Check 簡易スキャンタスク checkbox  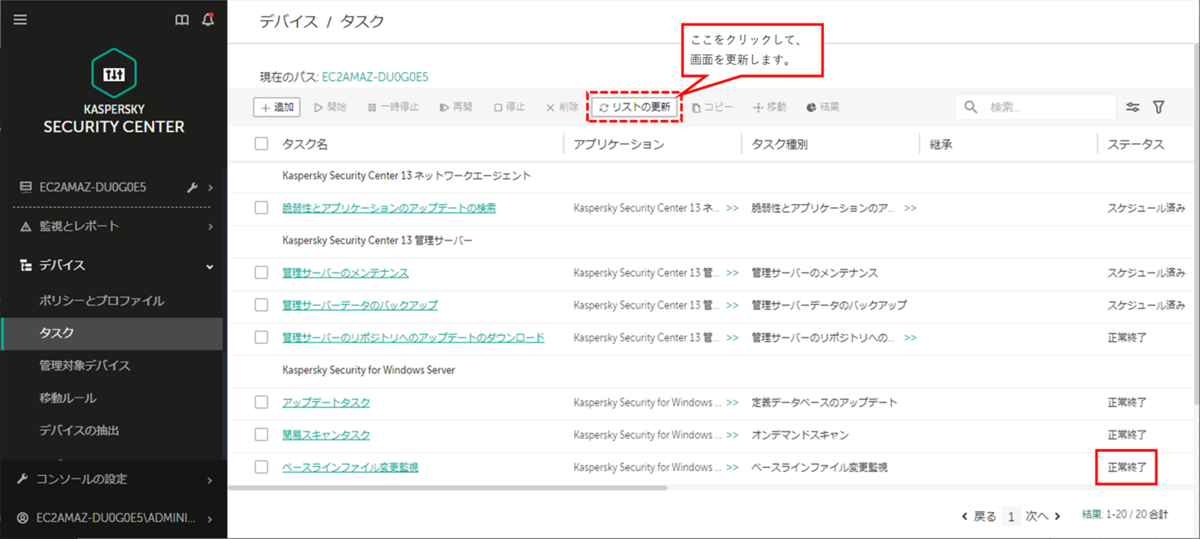point(261,435)
